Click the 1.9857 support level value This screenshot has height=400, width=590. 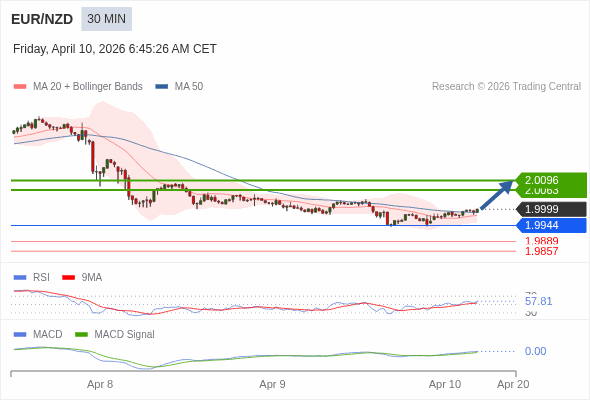pyautogui.click(x=541, y=251)
